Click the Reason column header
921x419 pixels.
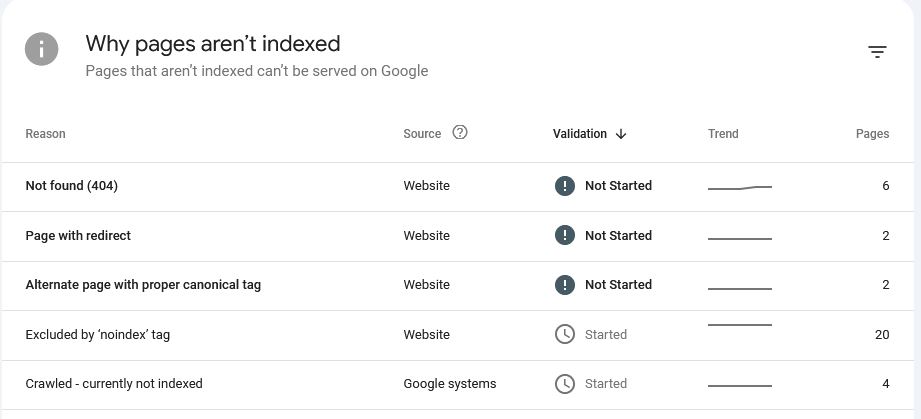(45, 134)
